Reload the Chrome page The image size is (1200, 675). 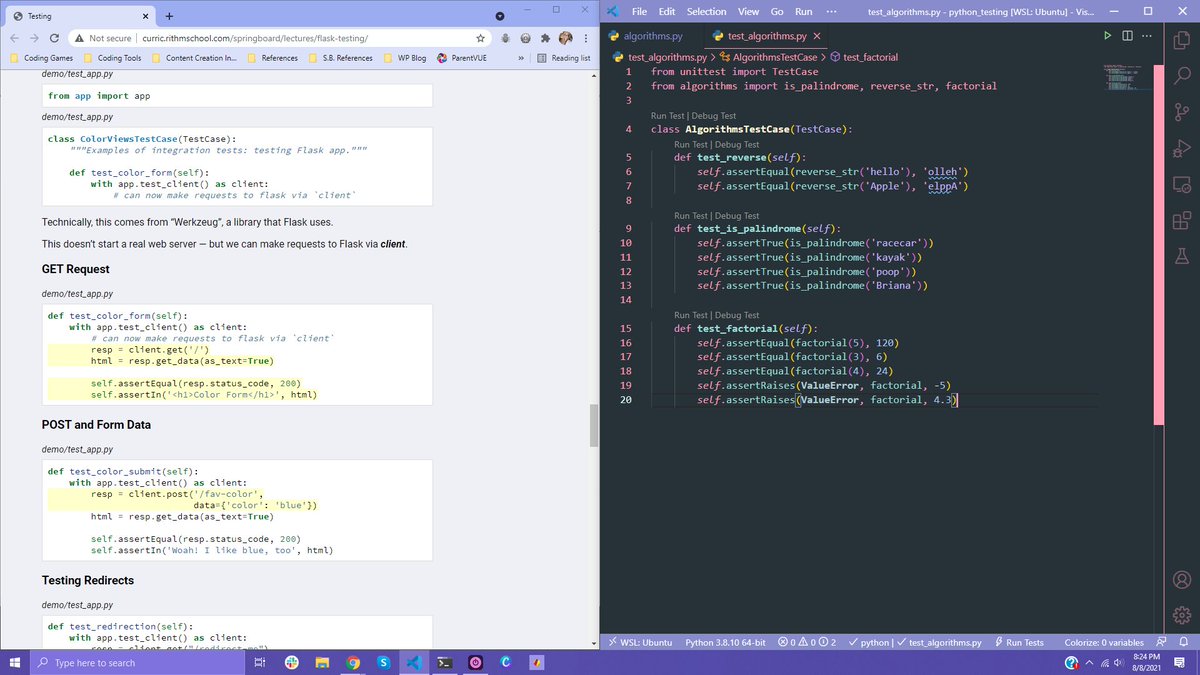click(x=54, y=38)
